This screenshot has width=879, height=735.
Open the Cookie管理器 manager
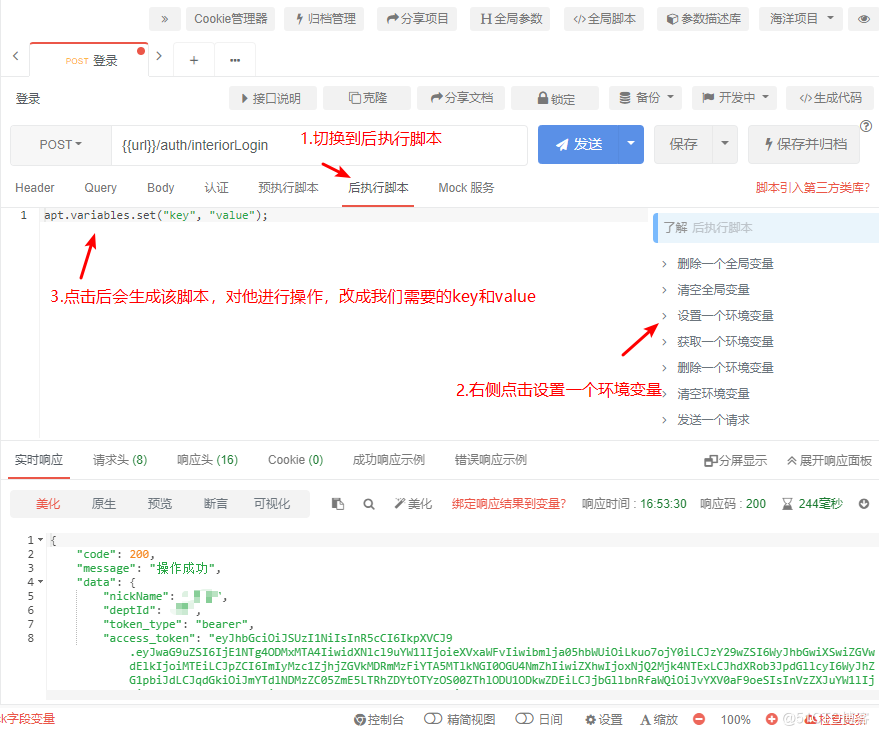click(230, 19)
